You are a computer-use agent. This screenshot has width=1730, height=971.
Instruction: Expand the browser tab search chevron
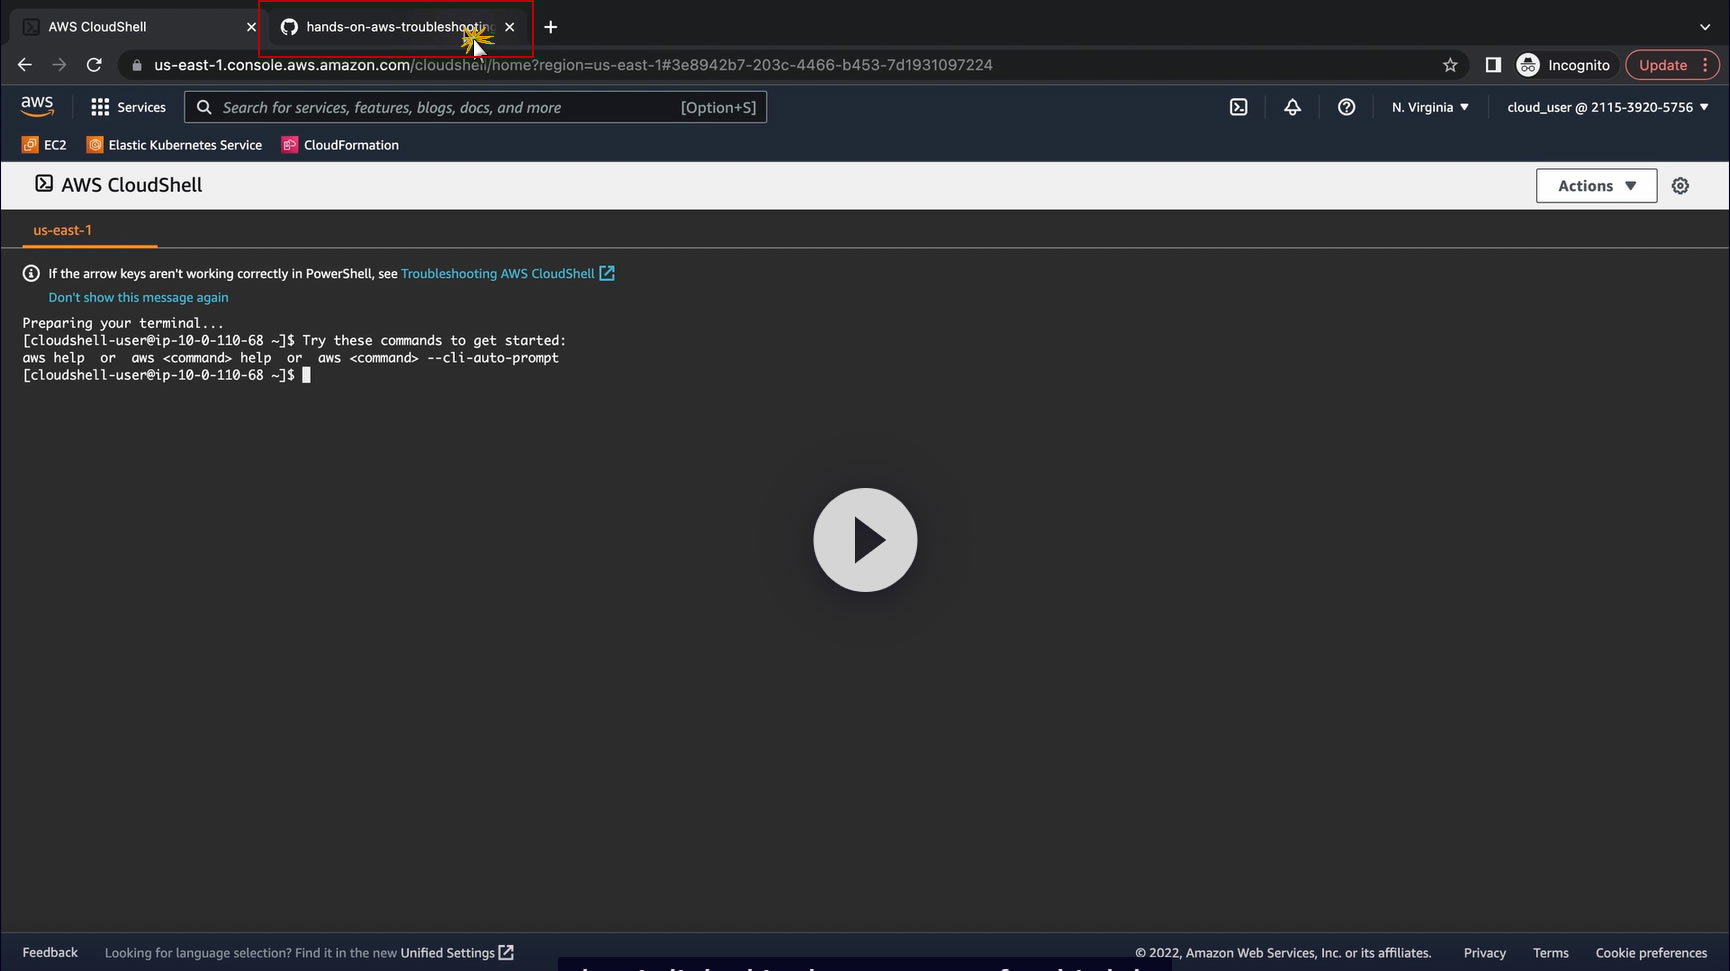1705,27
